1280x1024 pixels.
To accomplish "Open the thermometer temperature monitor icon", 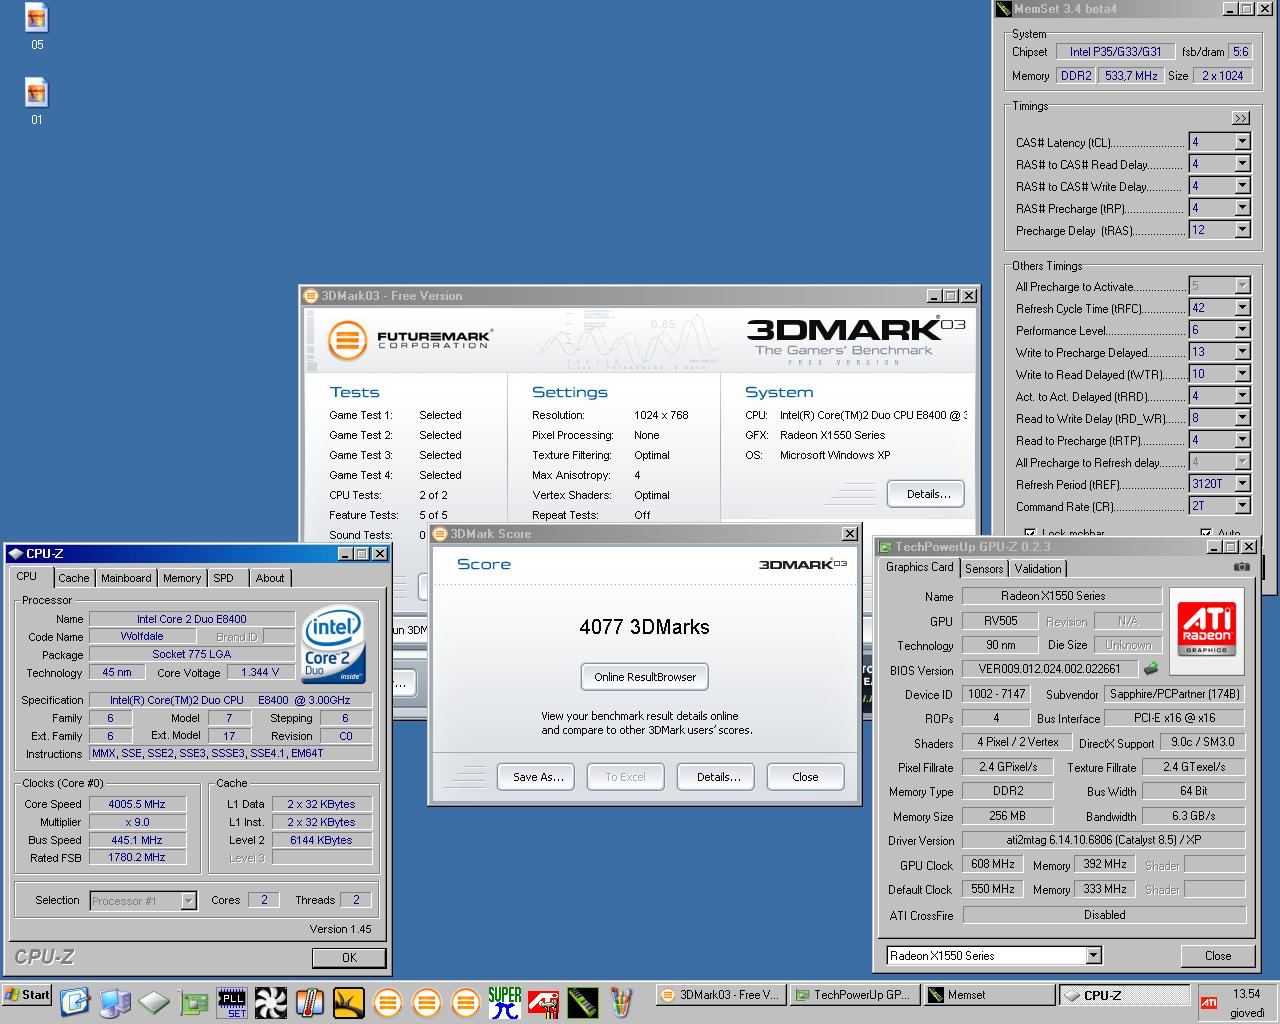I will pos(310,1002).
